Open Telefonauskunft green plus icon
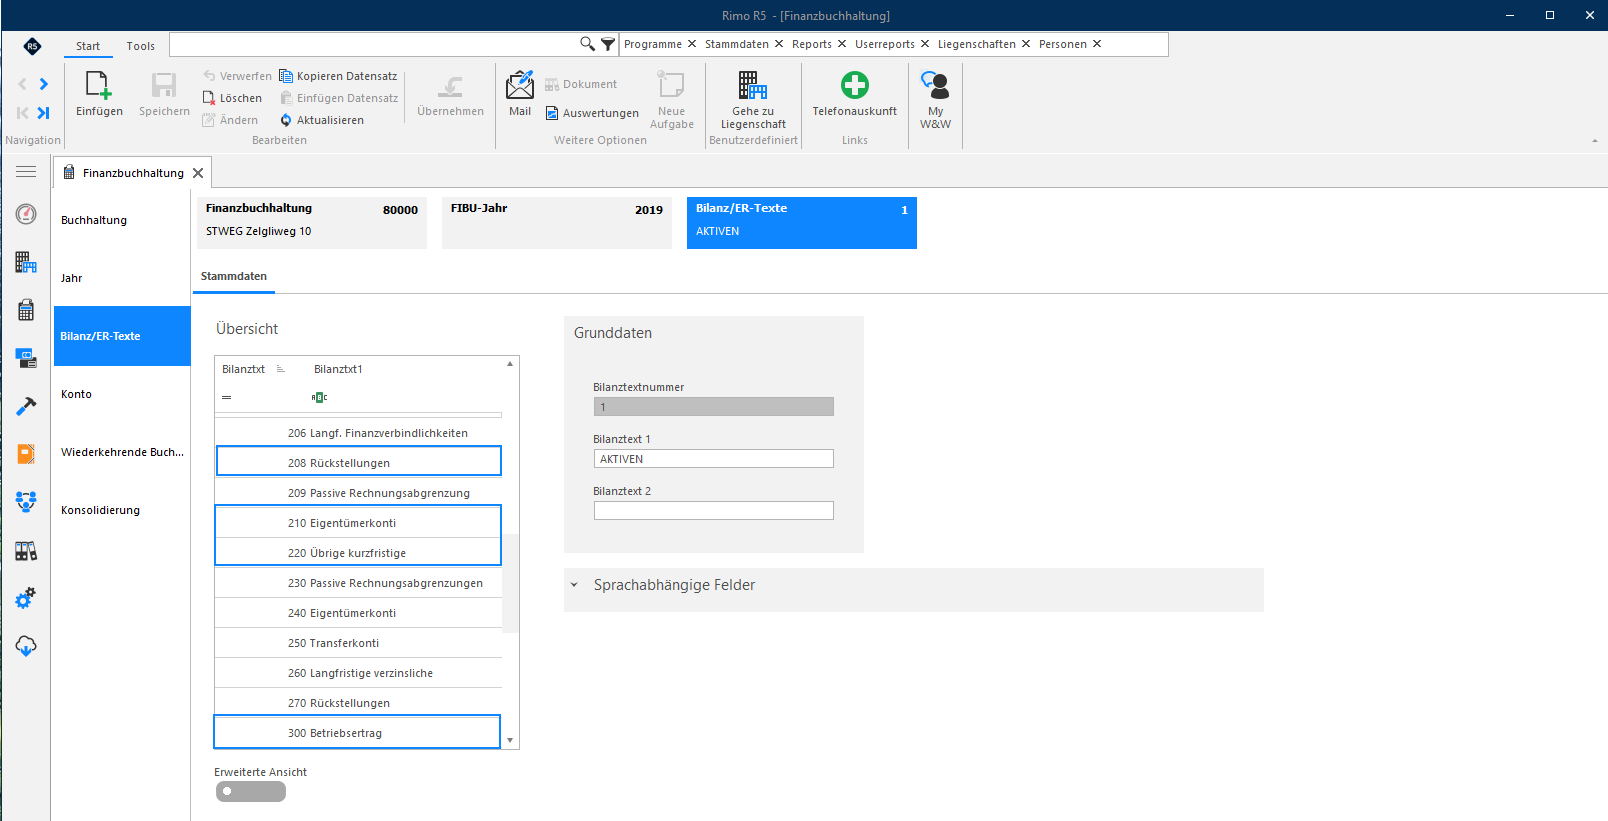Viewport: 1608px width, 821px height. [855, 85]
